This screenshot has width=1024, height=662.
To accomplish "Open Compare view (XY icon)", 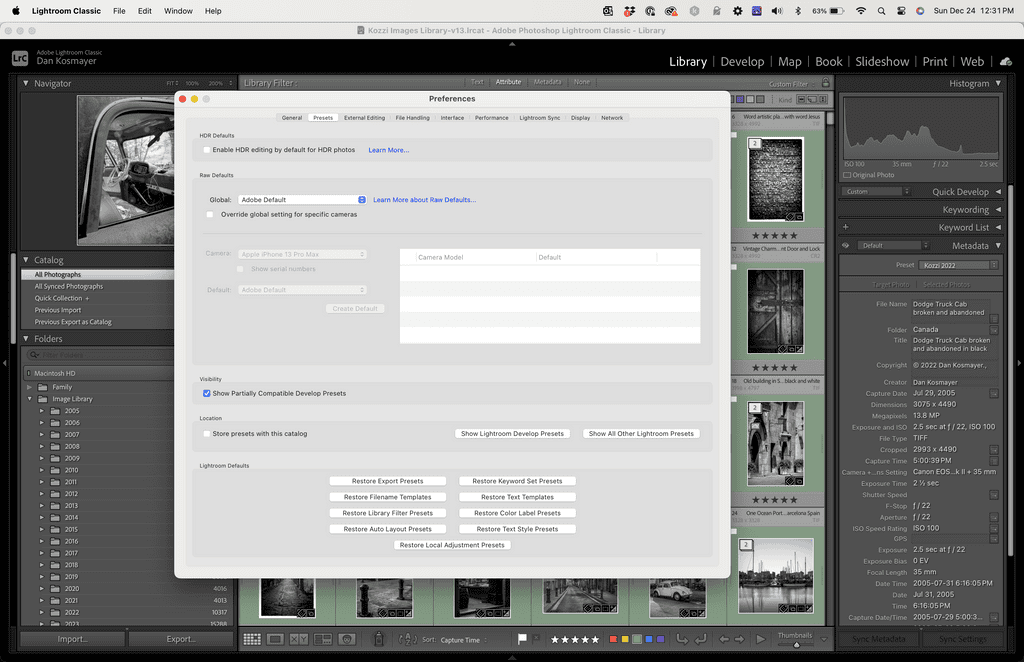I will [x=299, y=640].
